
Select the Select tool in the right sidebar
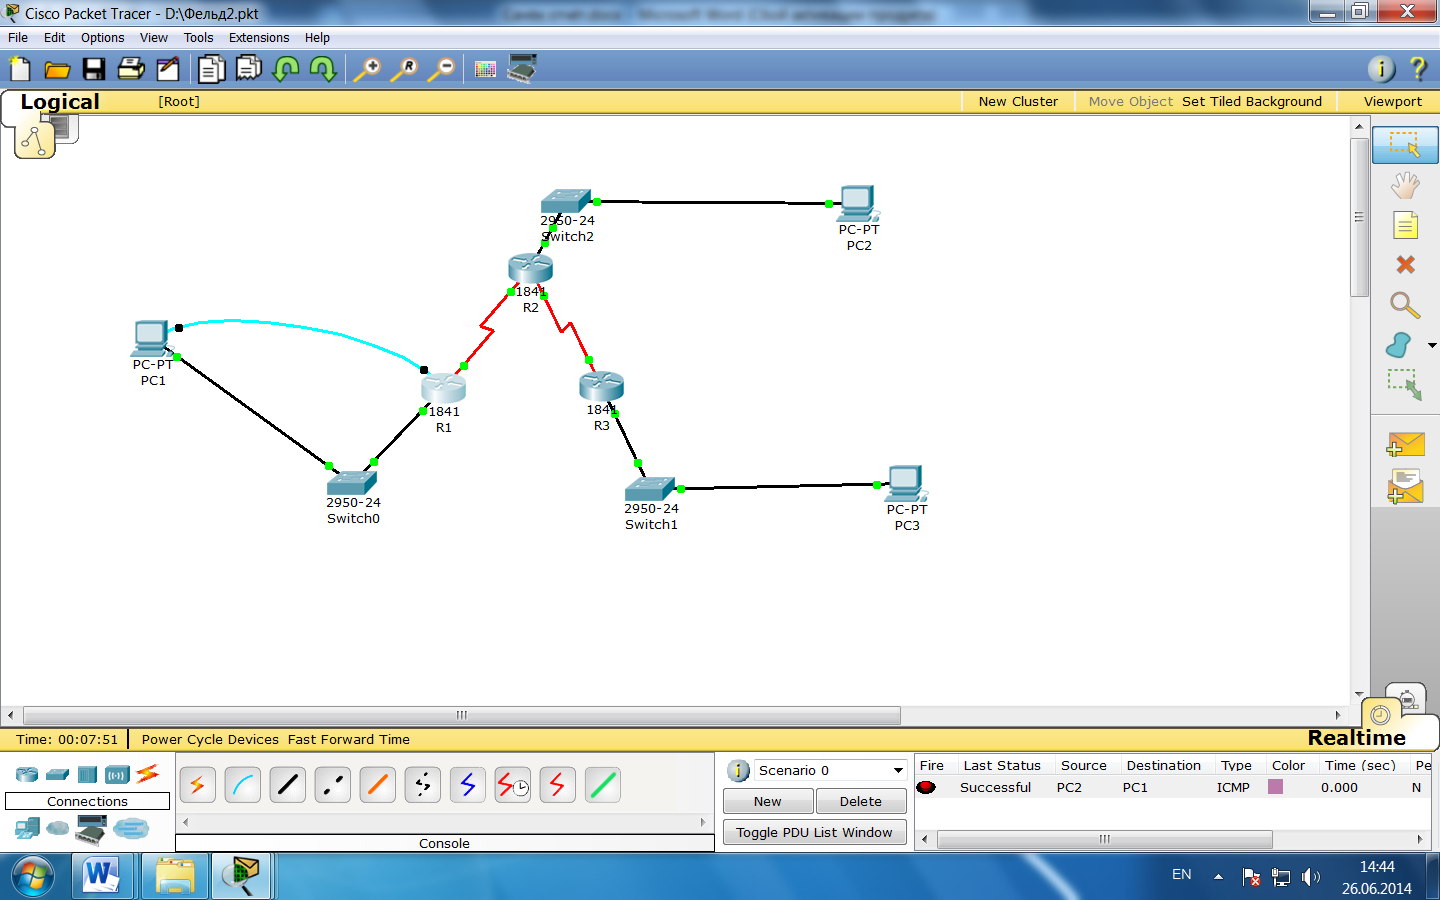click(1405, 145)
